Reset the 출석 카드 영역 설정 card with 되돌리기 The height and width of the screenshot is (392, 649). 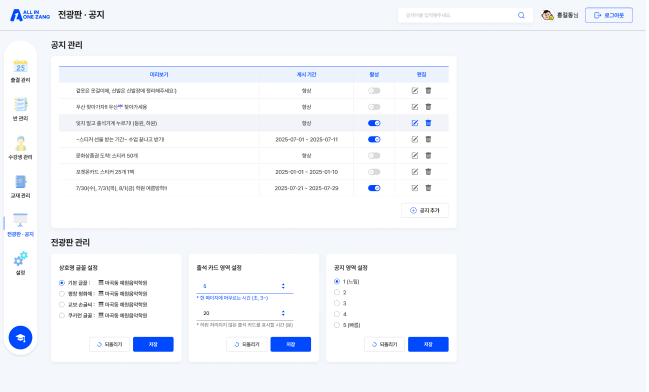(x=247, y=344)
